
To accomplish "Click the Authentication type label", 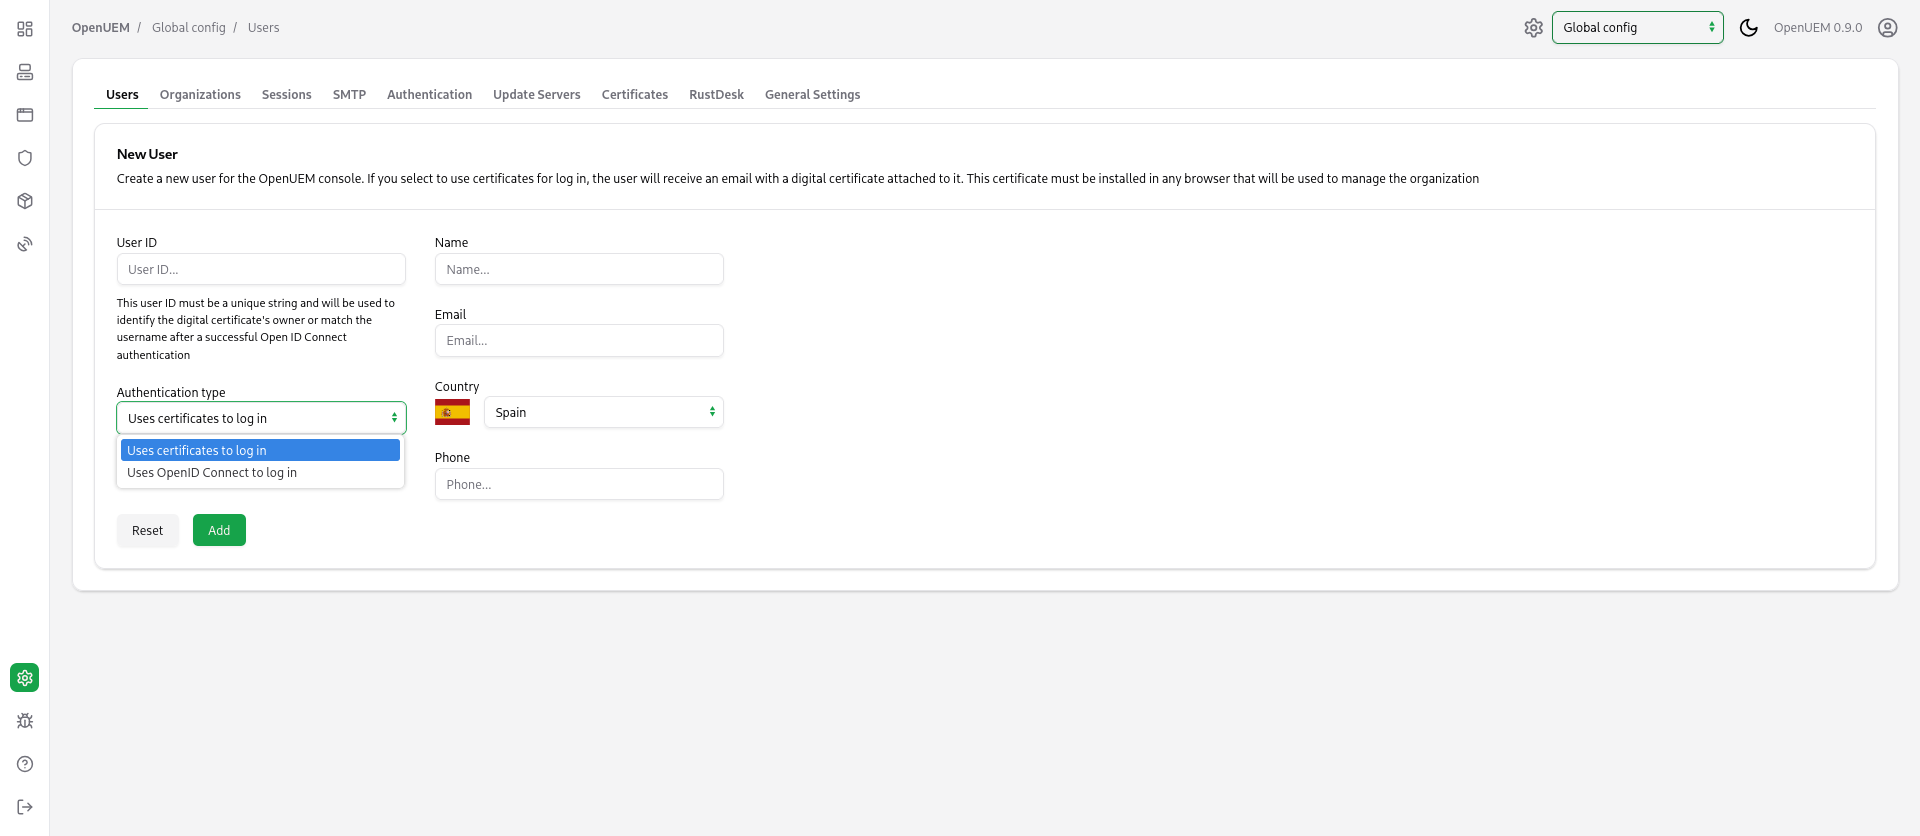I will (171, 393).
